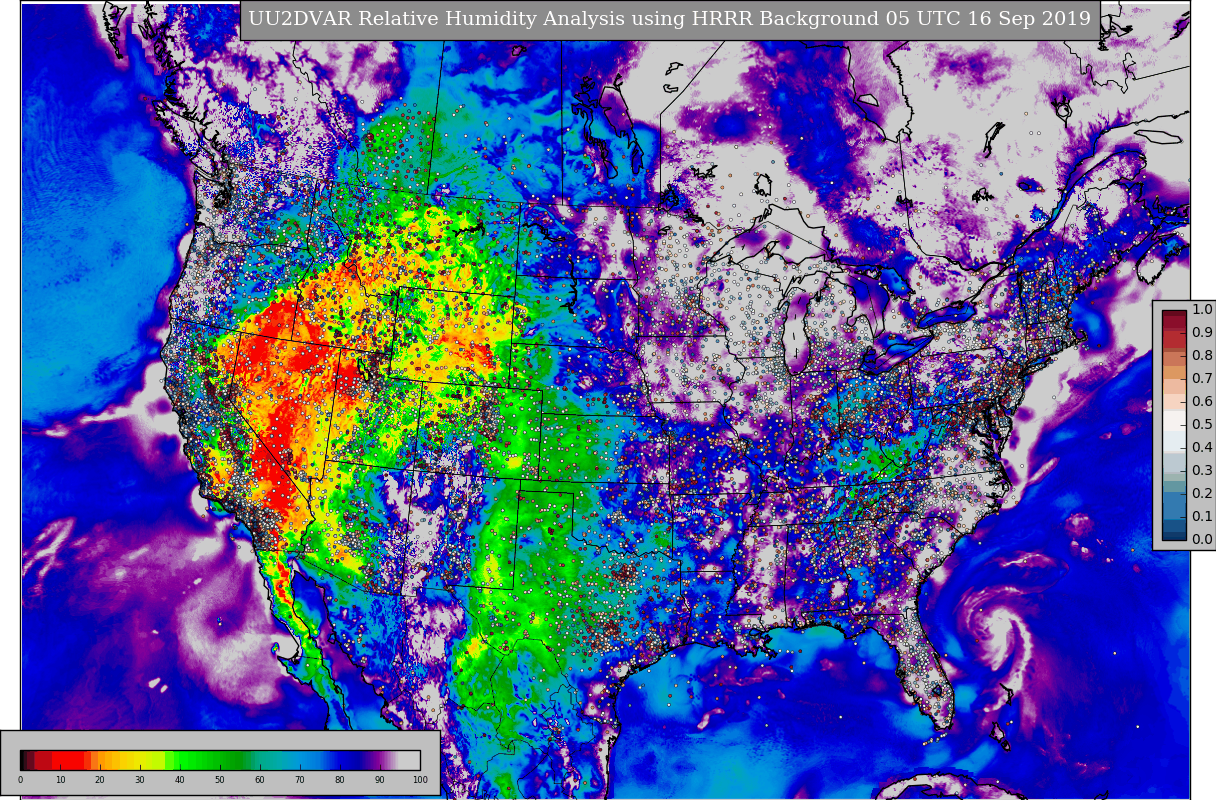Viewport: 1216px width, 800px height.
Task: Click the "0.2" label on right colorbar
Action: (1202, 494)
